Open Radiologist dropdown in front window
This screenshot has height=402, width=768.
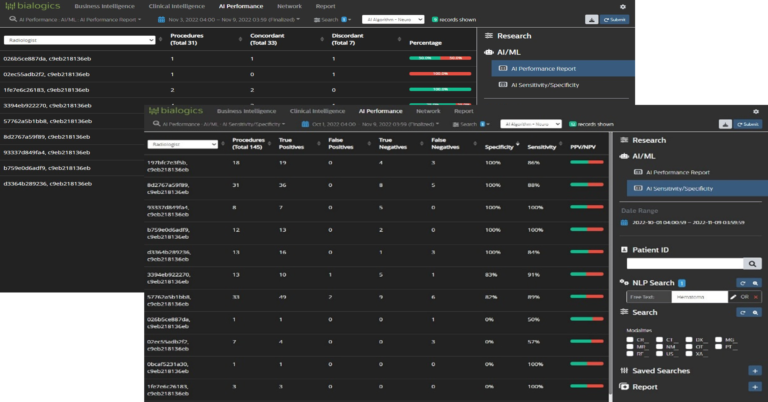[183, 144]
